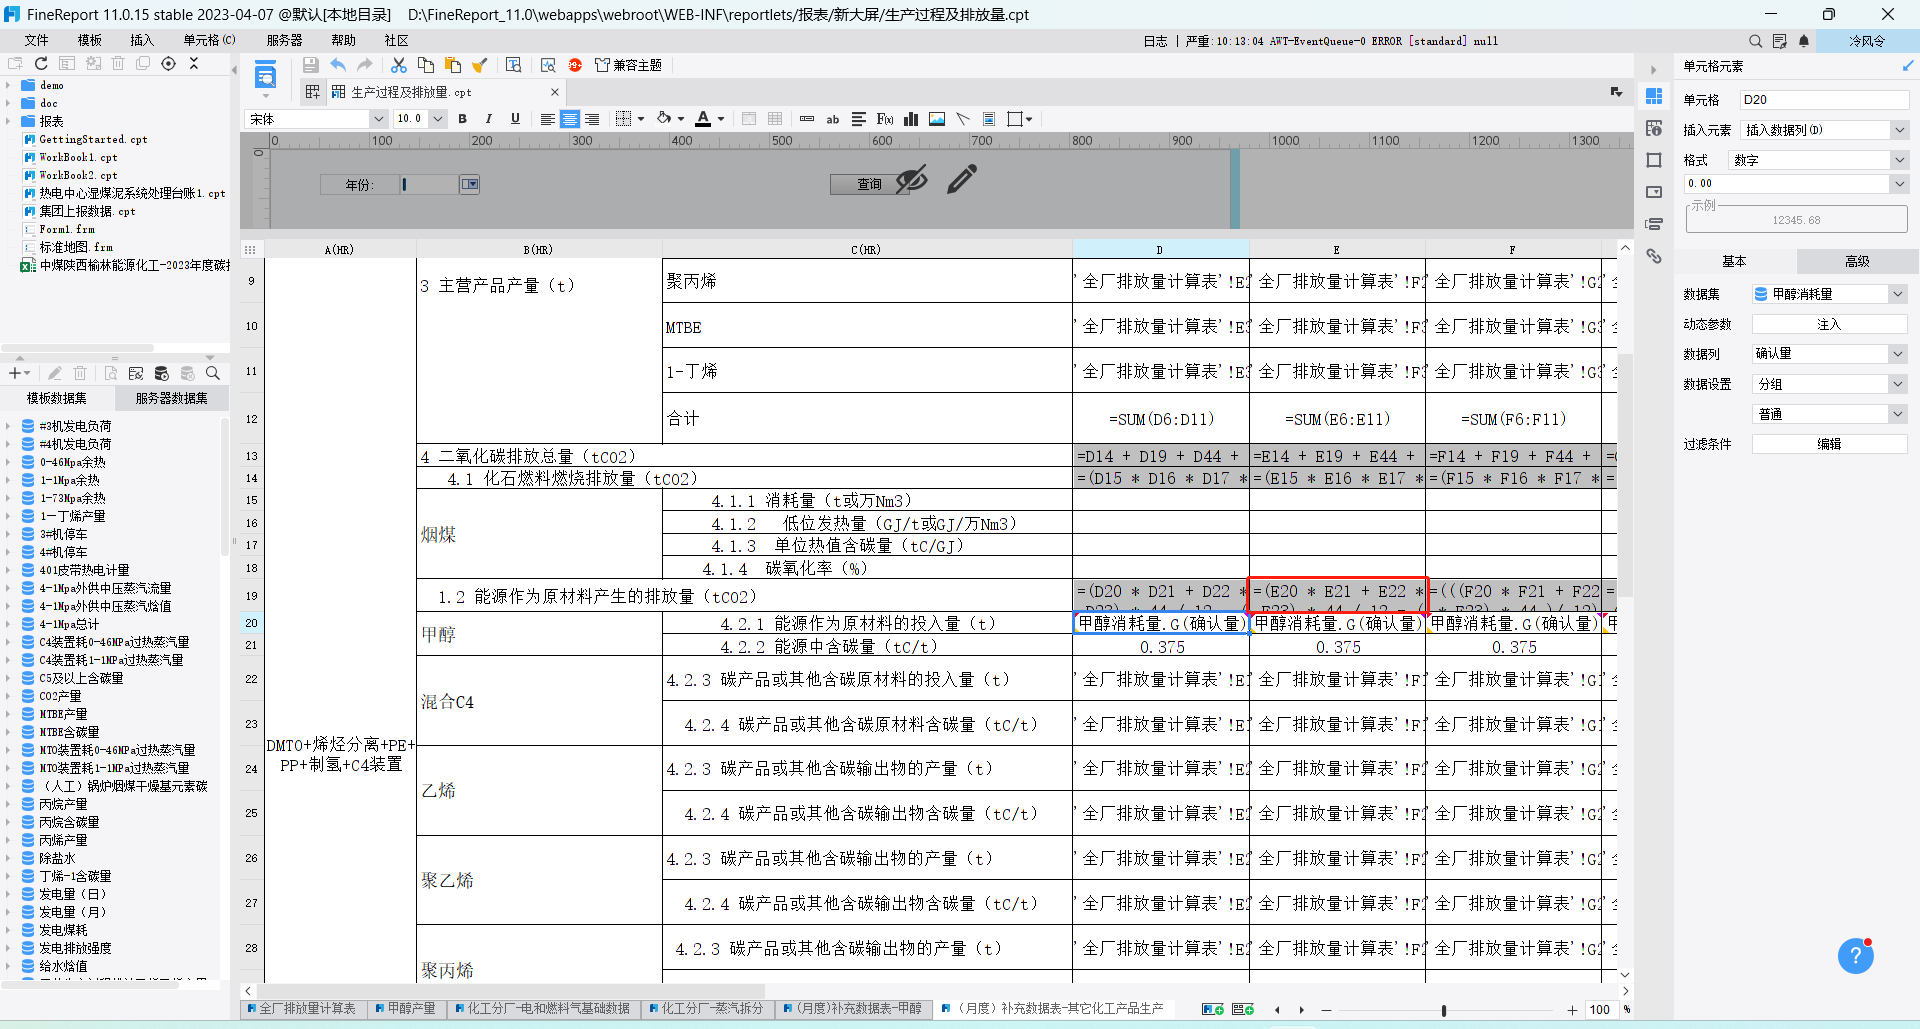Click 编辑 filter condition button
Viewport: 1920px width, 1029px height.
[x=1829, y=444]
